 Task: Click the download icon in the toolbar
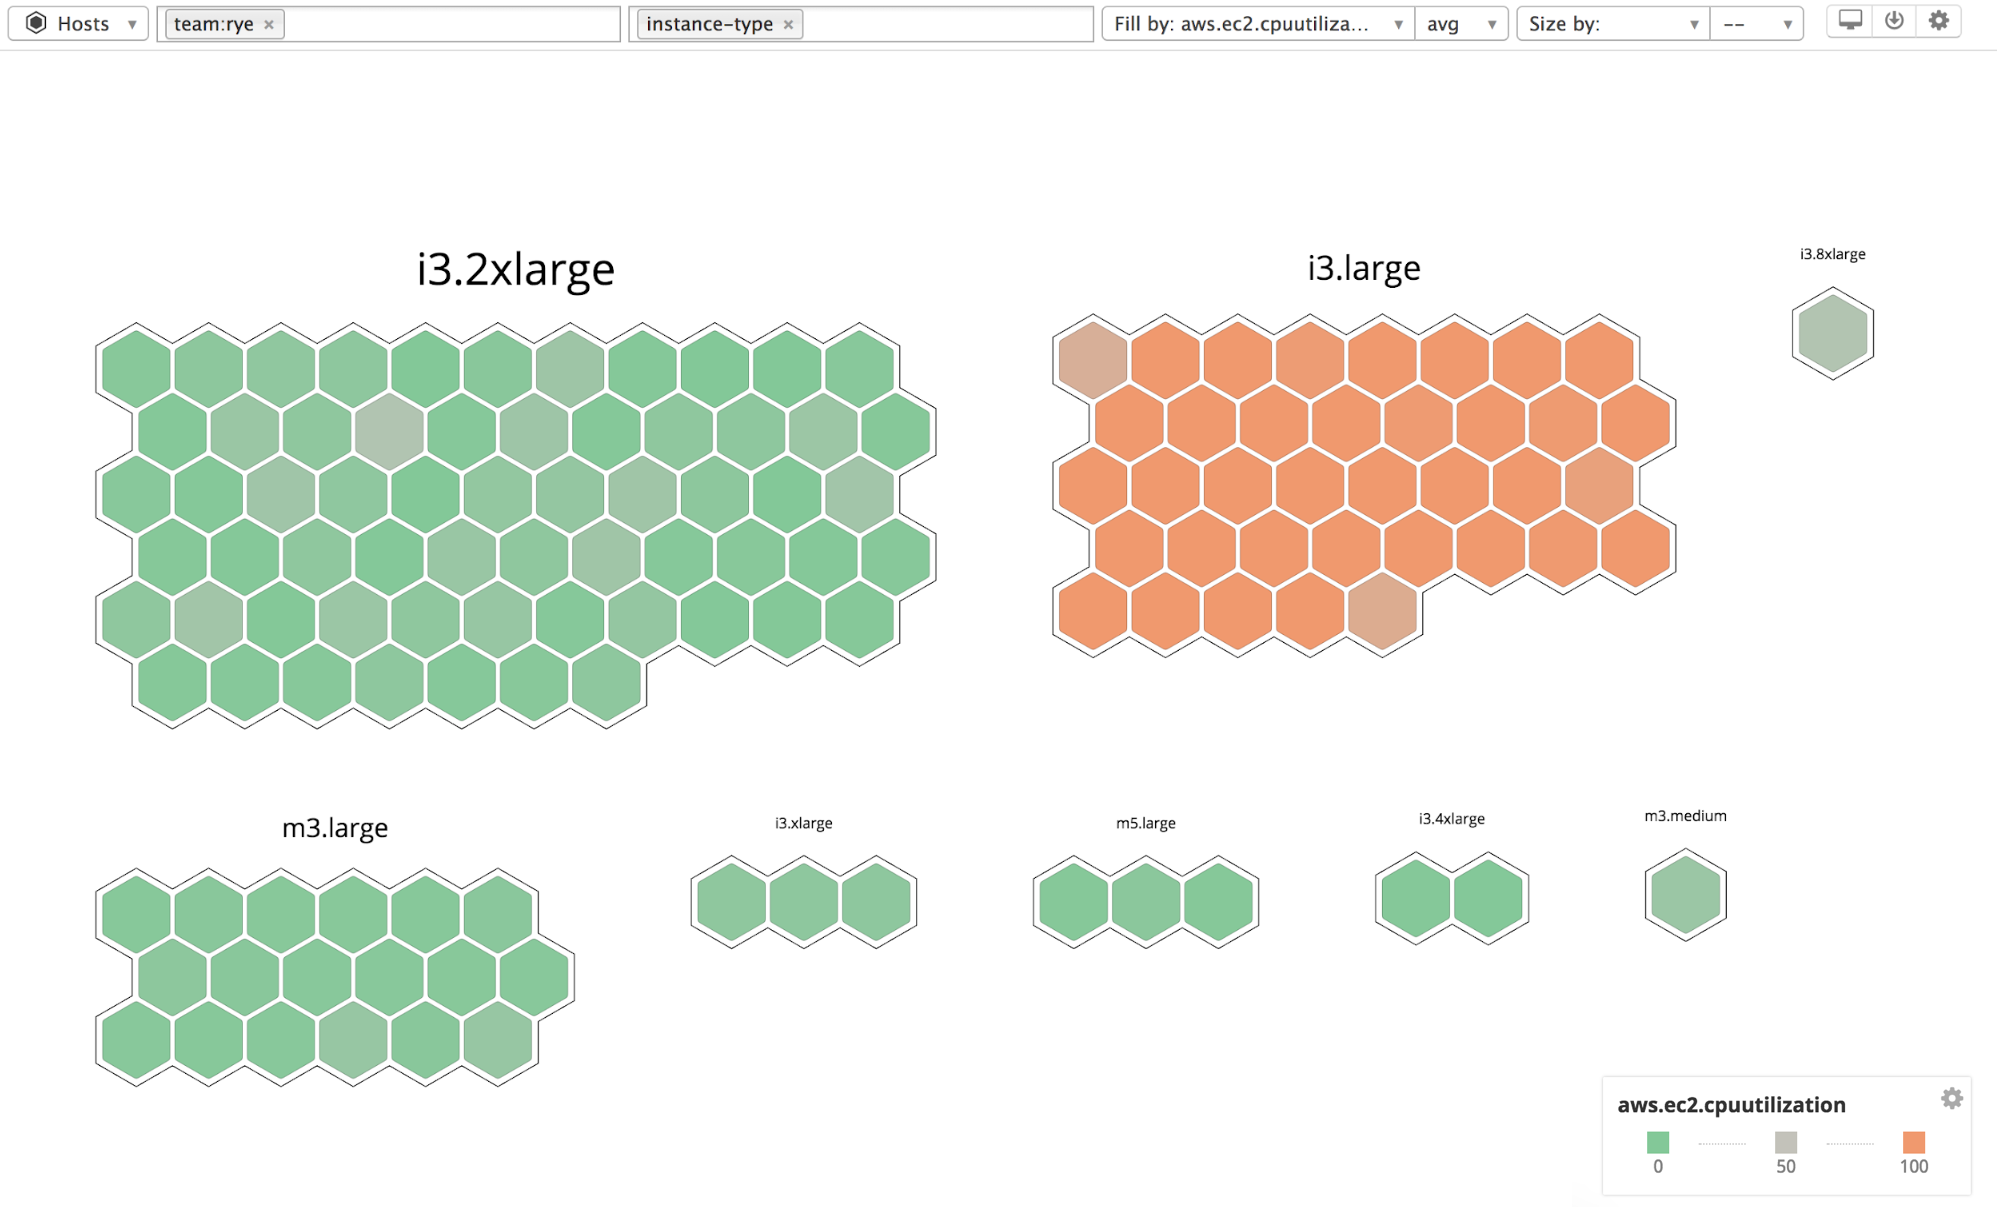(1892, 21)
